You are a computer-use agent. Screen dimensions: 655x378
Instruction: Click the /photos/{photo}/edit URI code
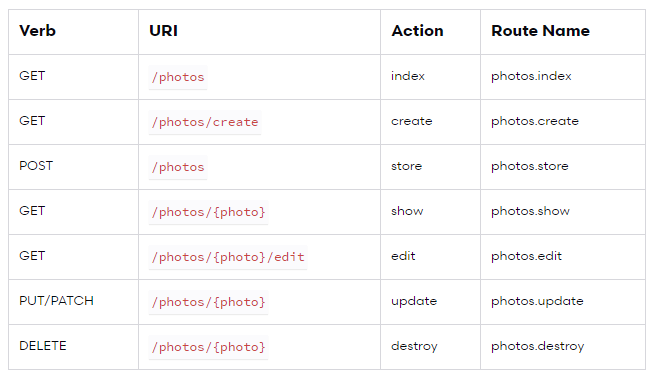click(228, 257)
